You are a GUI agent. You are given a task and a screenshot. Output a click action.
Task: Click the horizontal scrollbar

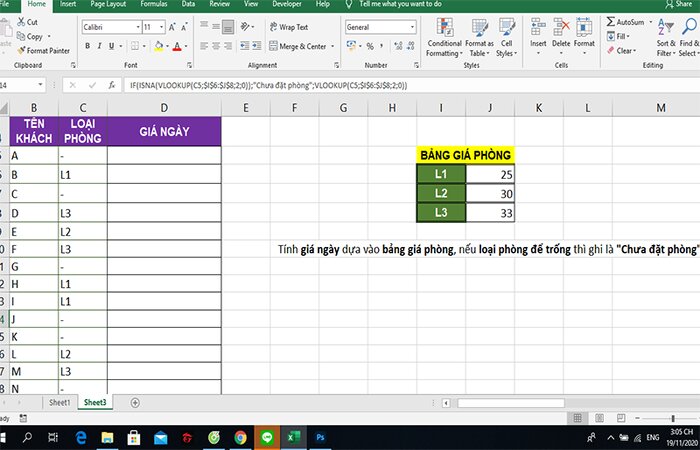coord(510,403)
